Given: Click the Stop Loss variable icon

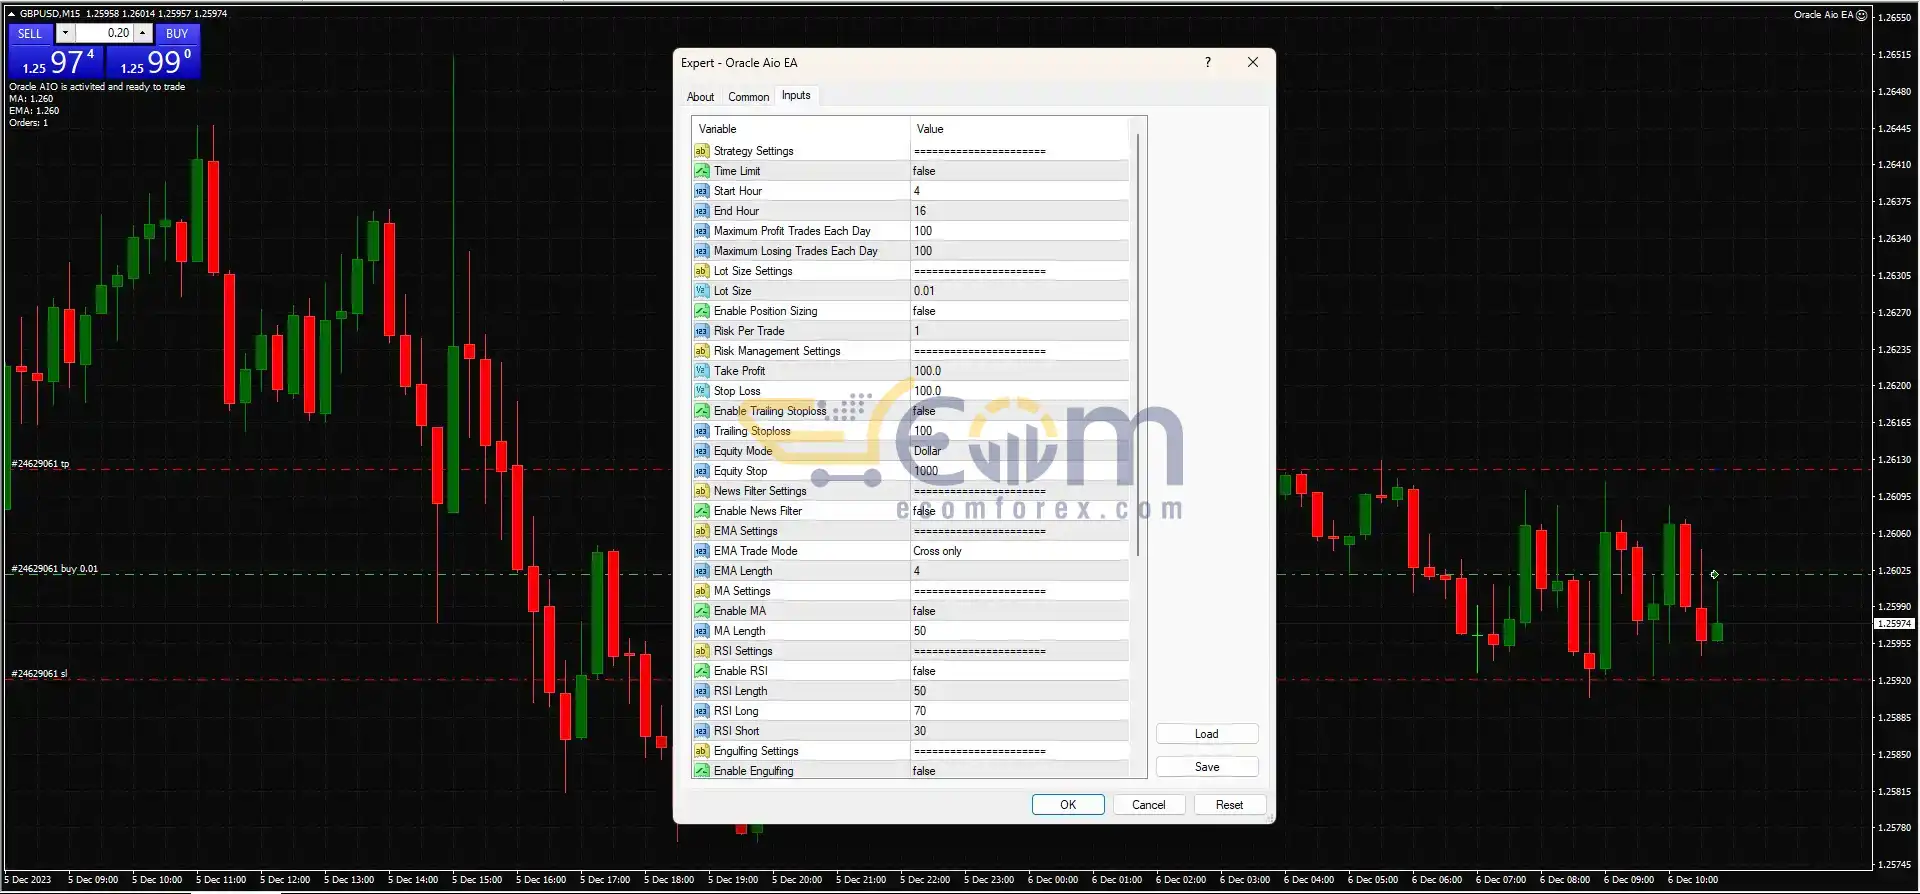Looking at the screenshot, I should click(701, 391).
